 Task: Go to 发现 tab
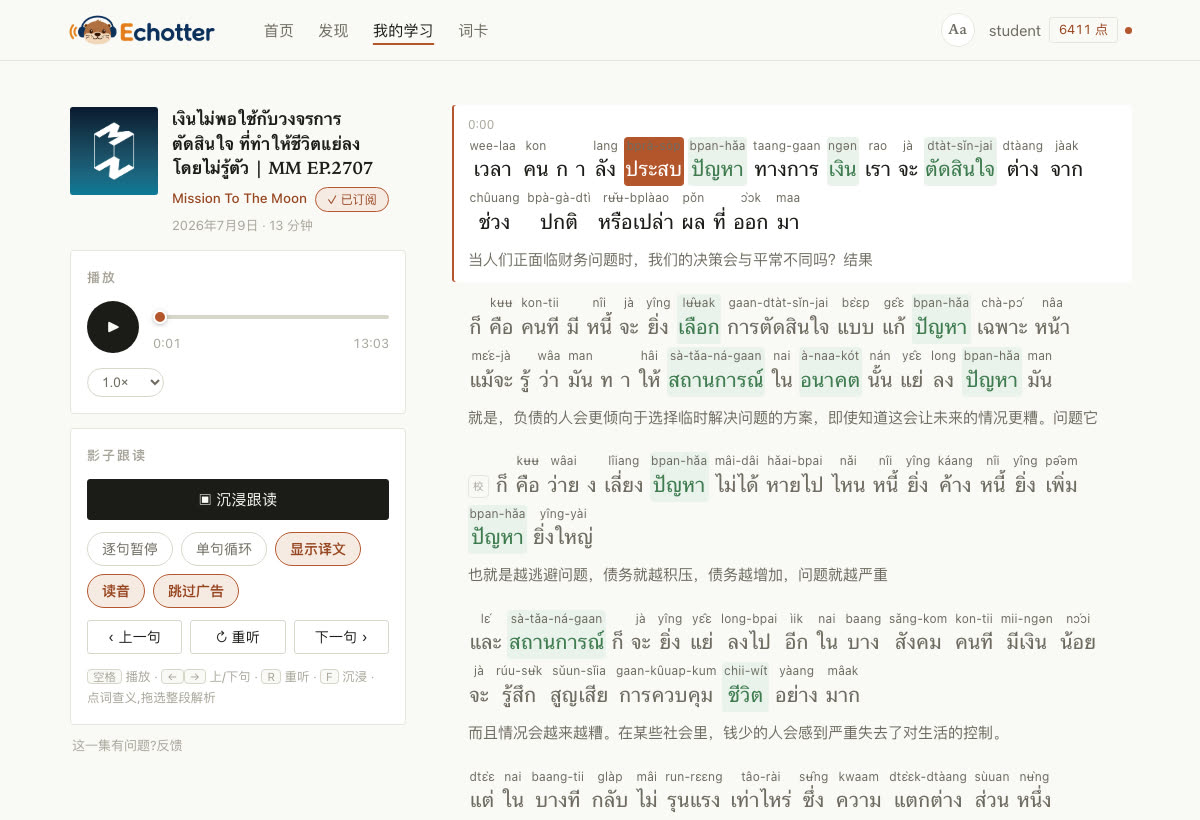click(334, 31)
